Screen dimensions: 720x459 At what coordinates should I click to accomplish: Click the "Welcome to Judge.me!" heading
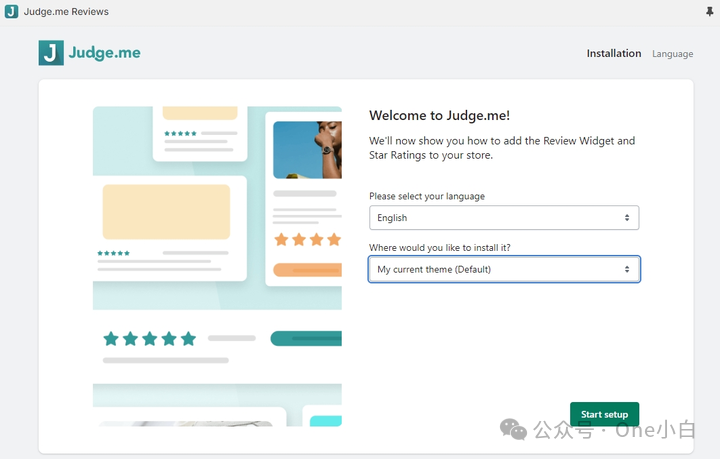pyautogui.click(x=440, y=116)
